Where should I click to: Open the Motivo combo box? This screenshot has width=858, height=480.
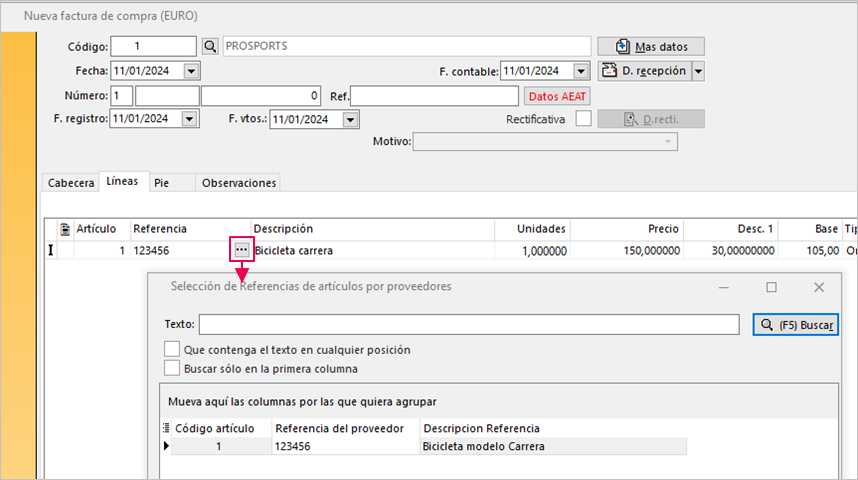(545, 142)
